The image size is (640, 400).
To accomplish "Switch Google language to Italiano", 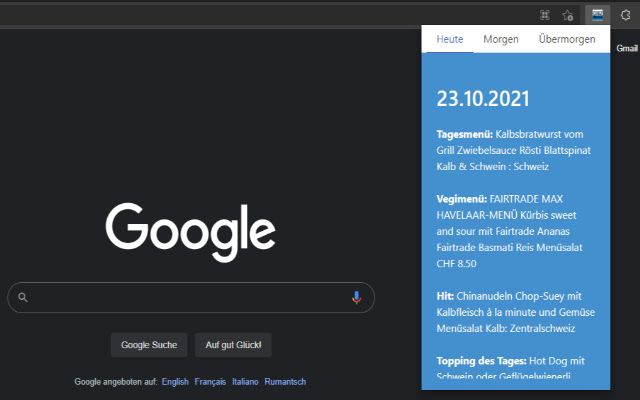I will [245, 382].
